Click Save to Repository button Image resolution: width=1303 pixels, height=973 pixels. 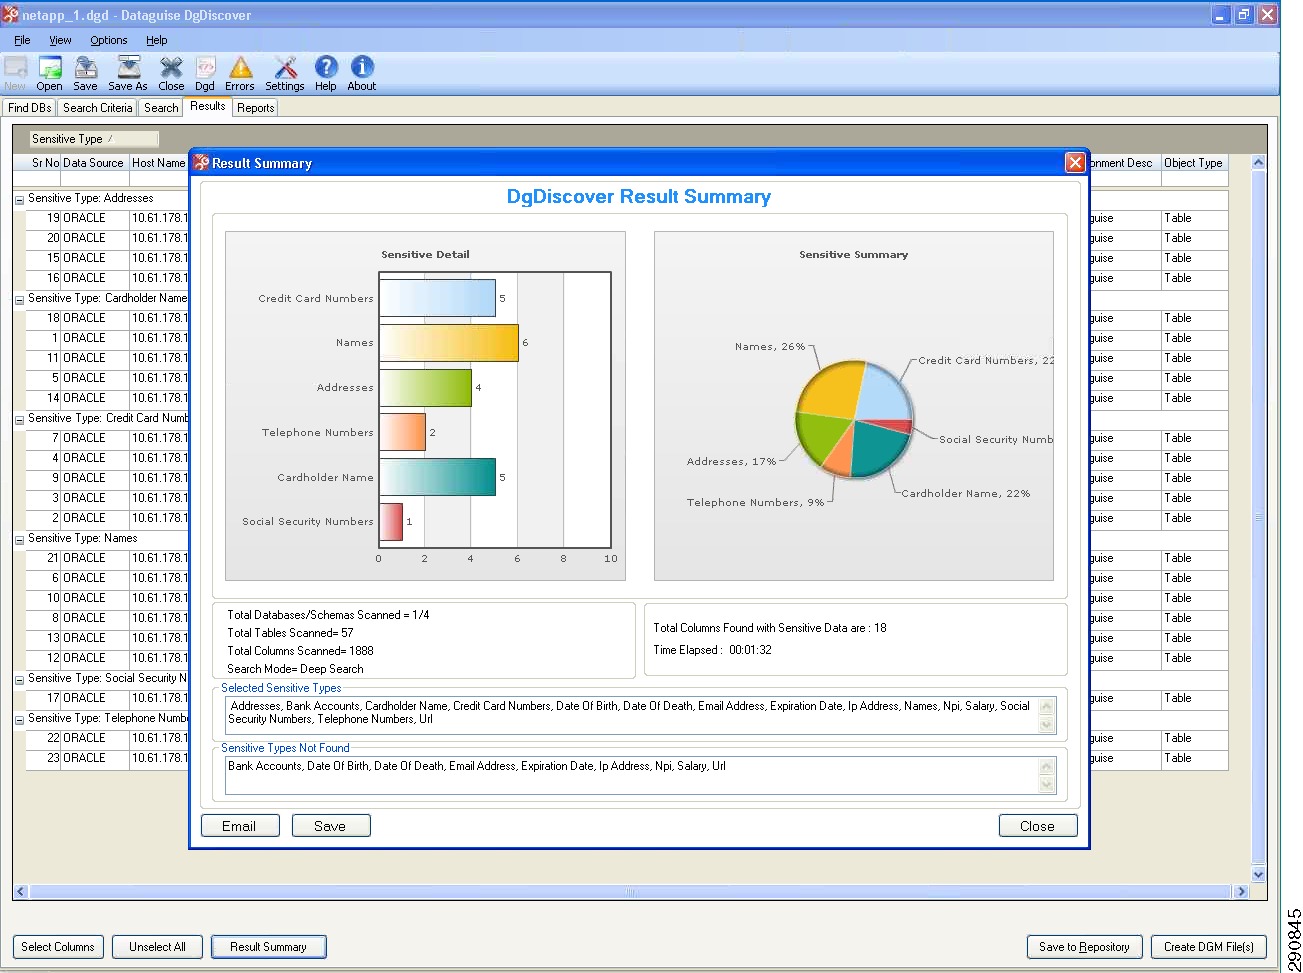[1084, 947]
